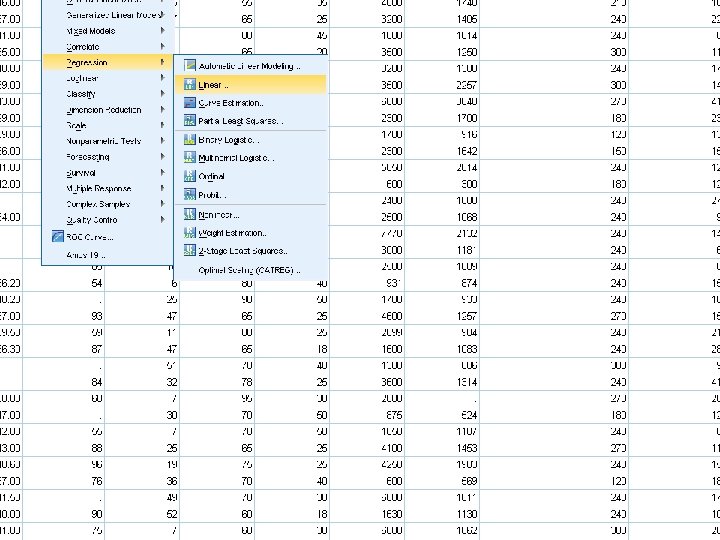Click the Probit icon
Viewport: 720px width, 540px height.
[190, 195]
